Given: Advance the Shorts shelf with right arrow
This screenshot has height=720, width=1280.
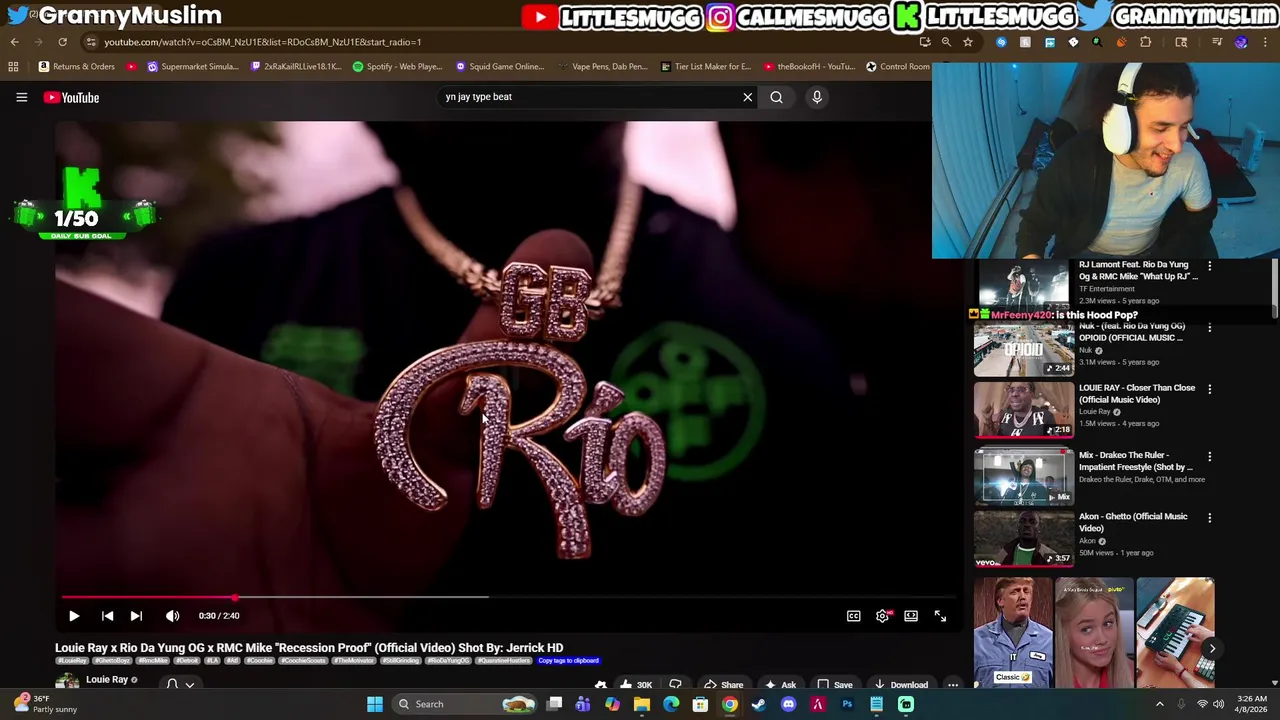Looking at the screenshot, I should (1212, 648).
